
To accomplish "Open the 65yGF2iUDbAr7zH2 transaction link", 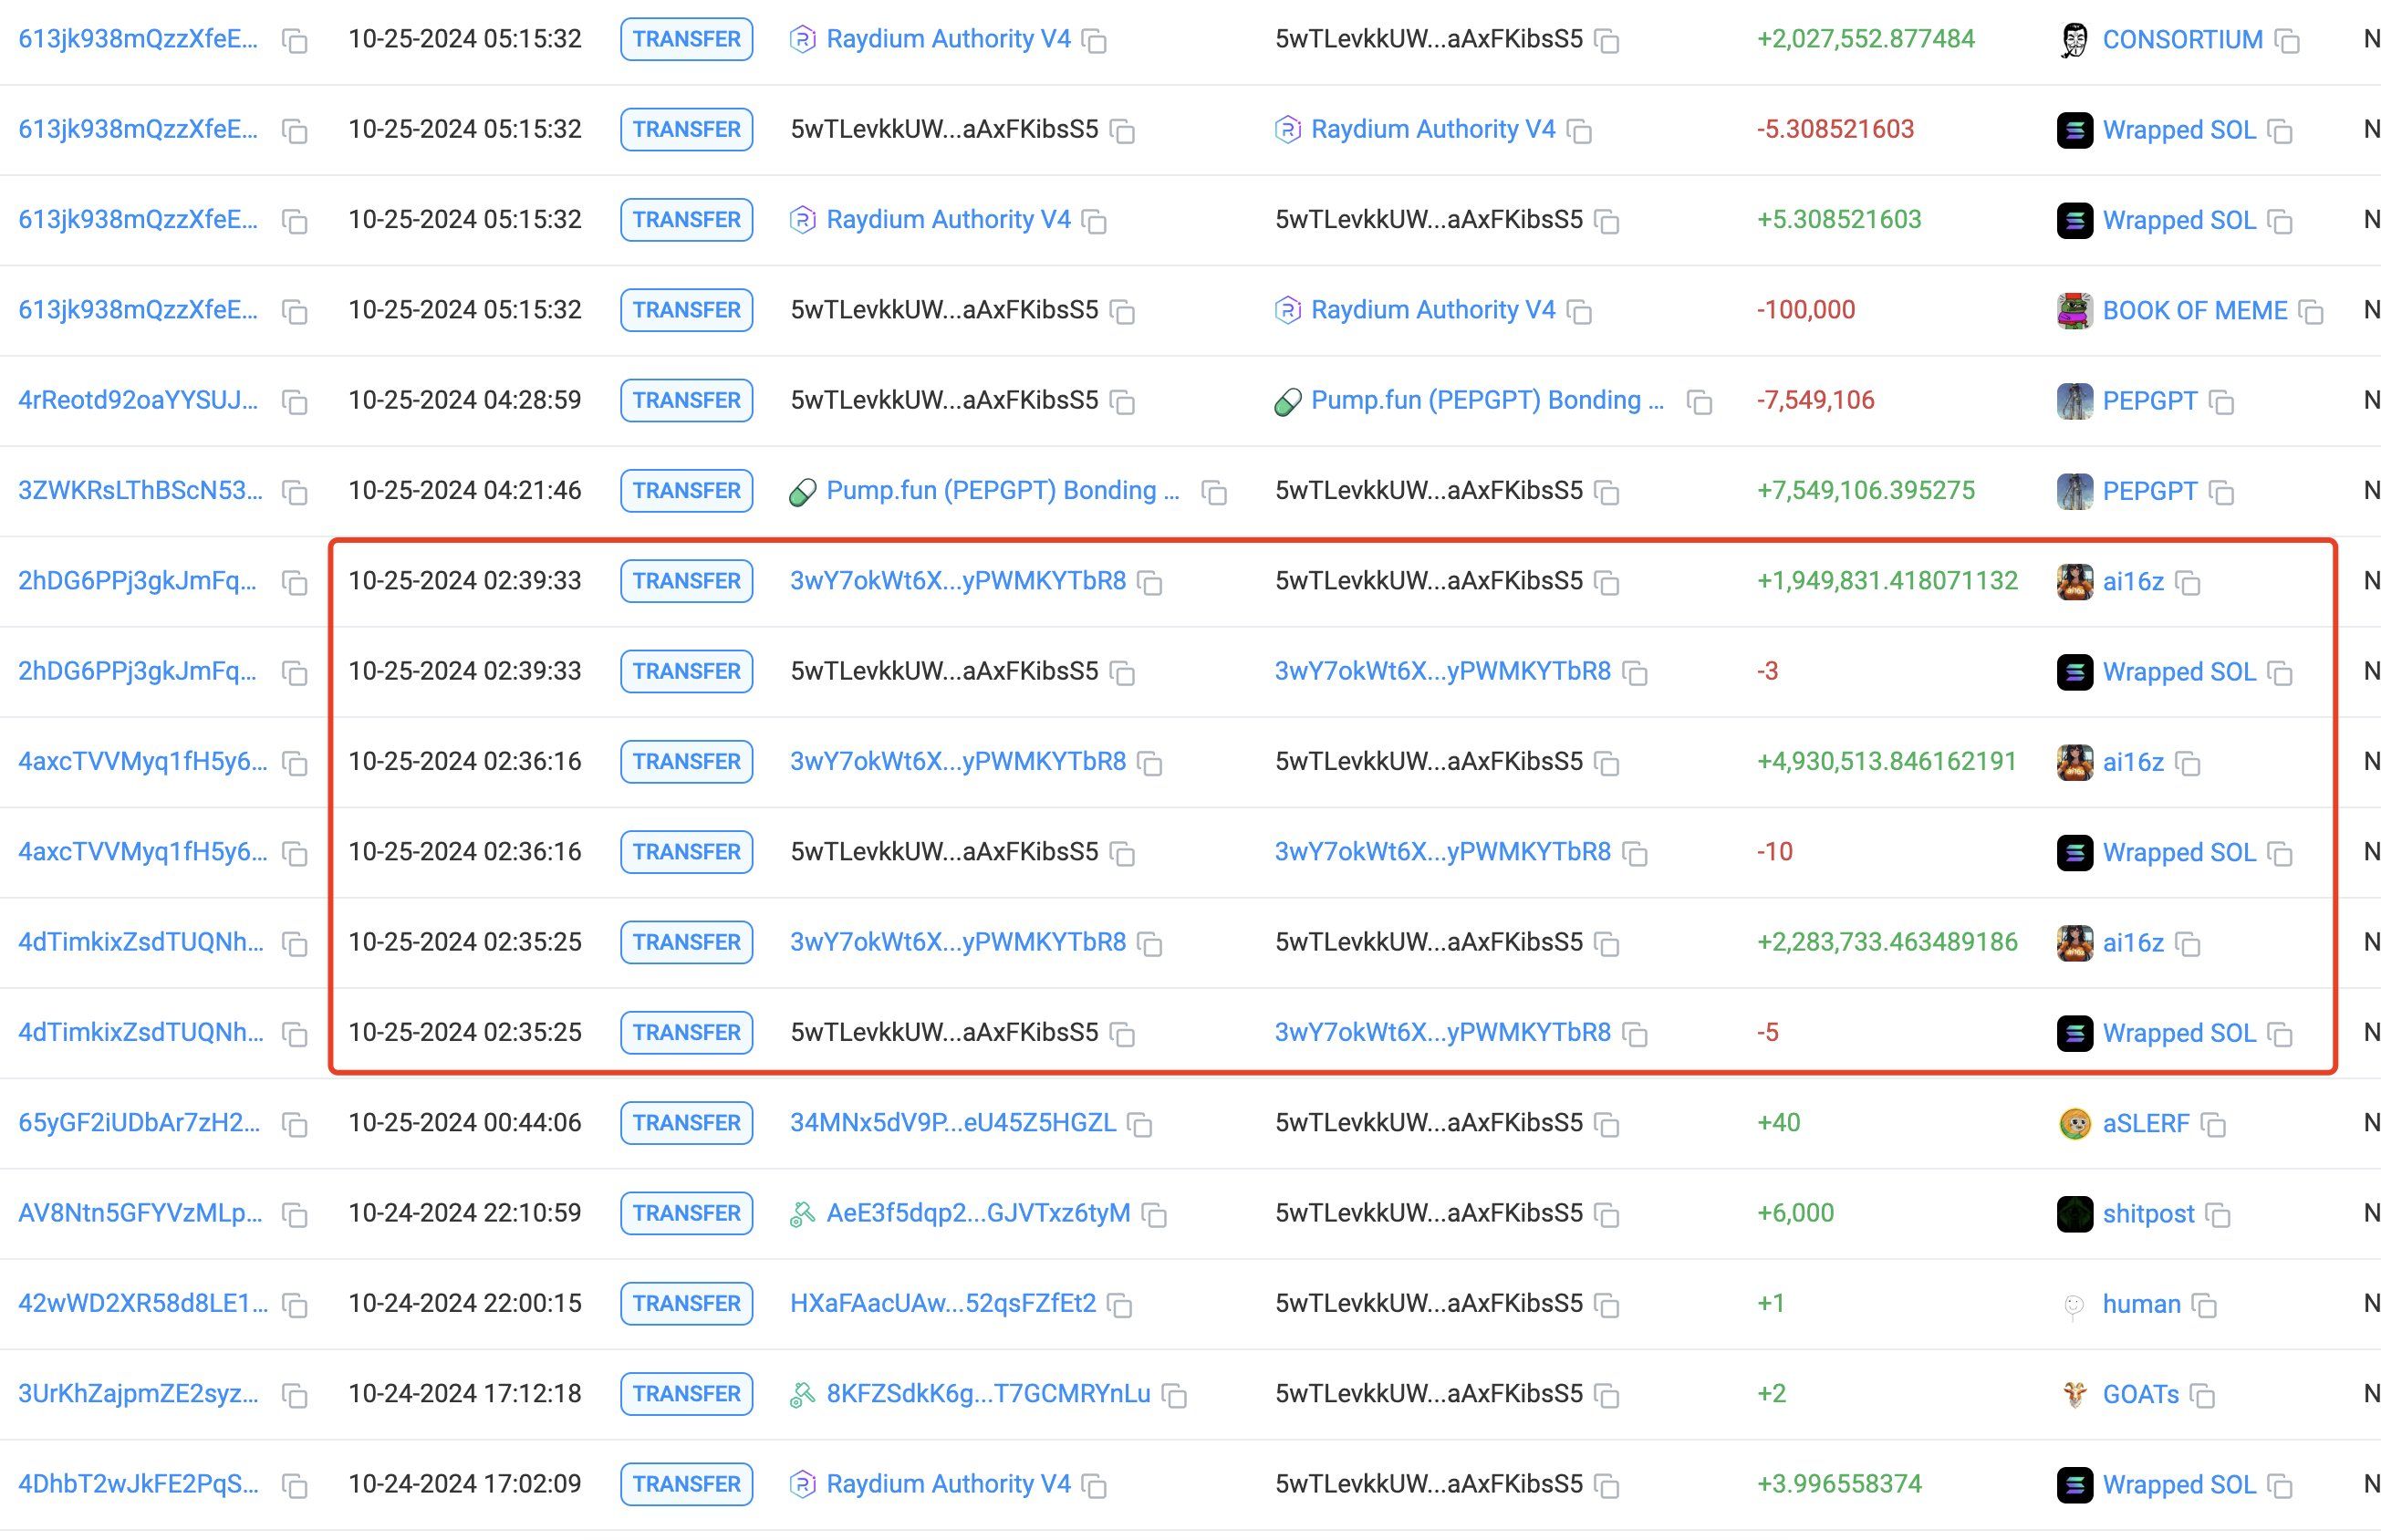I will [x=139, y=1123].
